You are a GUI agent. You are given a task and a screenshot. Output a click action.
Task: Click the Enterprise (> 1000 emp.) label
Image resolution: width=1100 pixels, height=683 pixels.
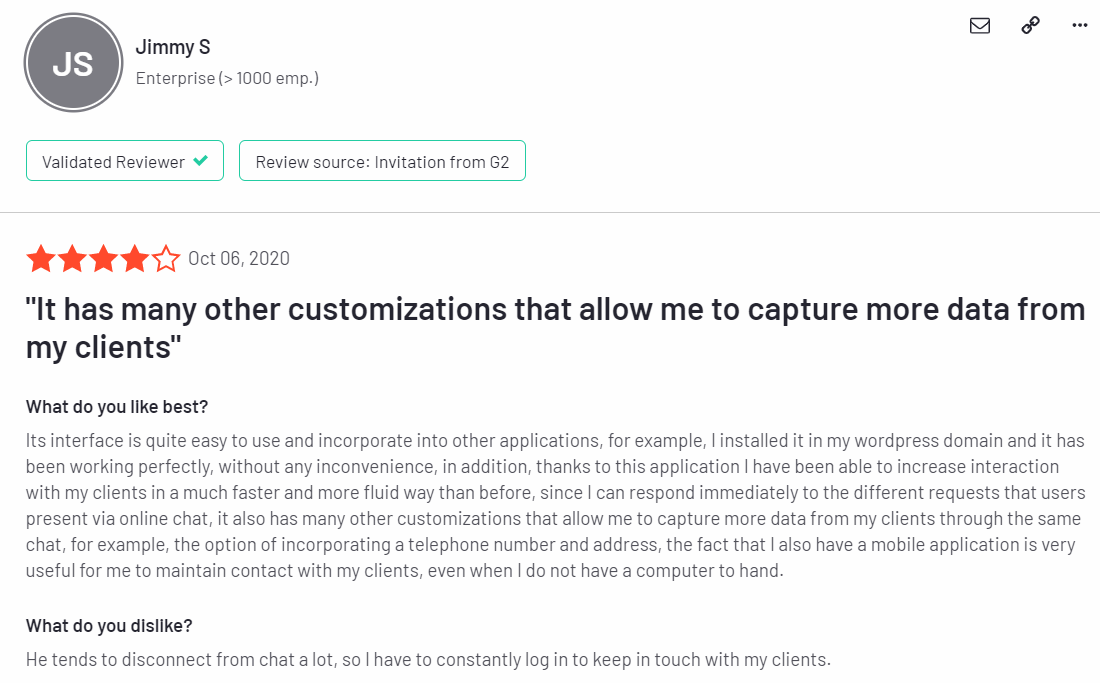pos(227,78)
